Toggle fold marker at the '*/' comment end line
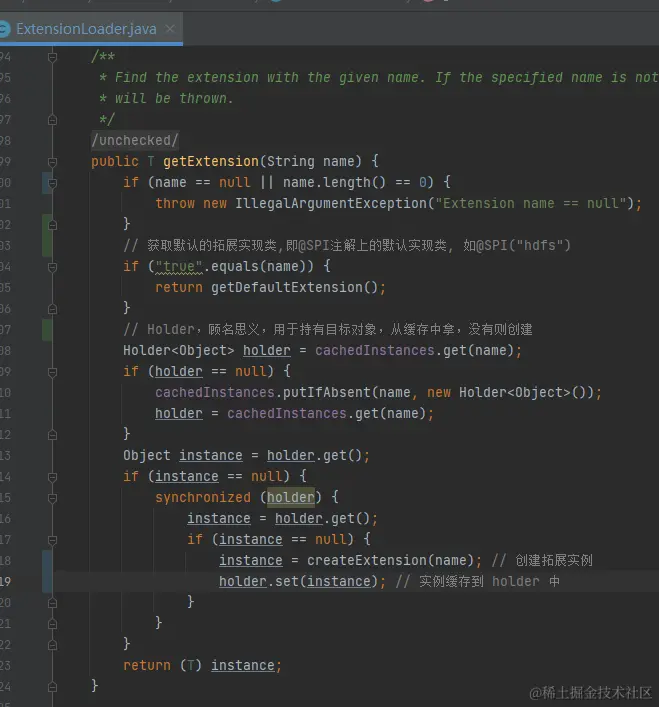This screenshot has height=707, width=659. (52, 120)
